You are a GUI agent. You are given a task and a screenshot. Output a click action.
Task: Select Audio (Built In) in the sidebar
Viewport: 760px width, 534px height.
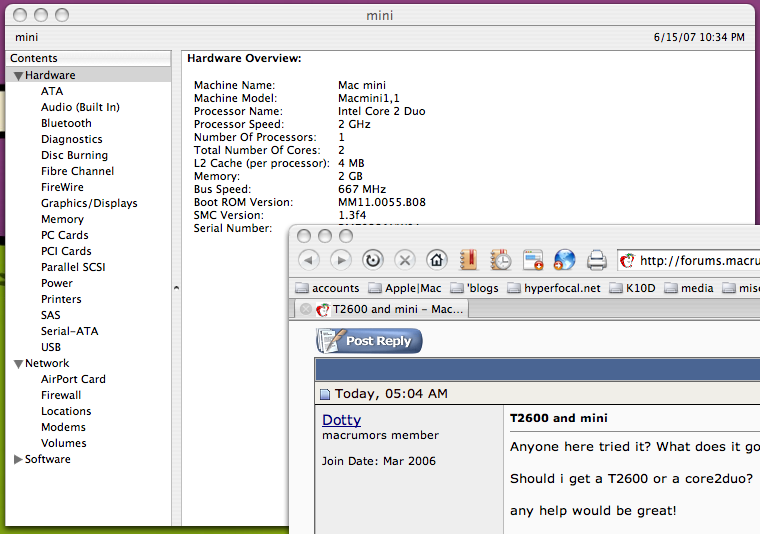[80, 107]
